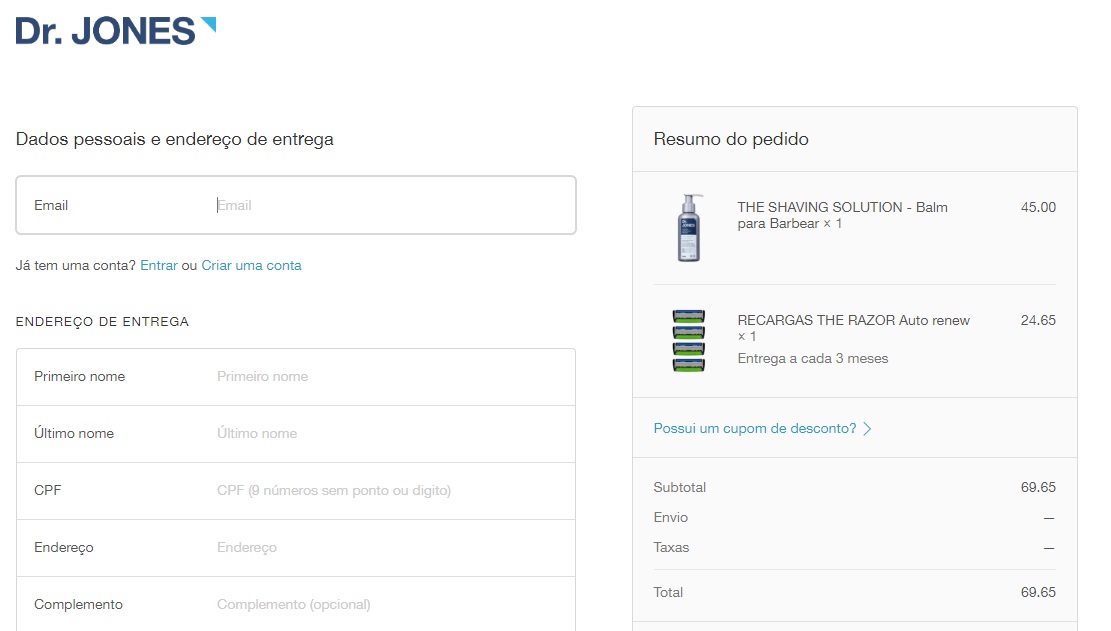Follow the Criar uma conta link
This screenshot has width=1111, height=631.
[x=252, y=266]
